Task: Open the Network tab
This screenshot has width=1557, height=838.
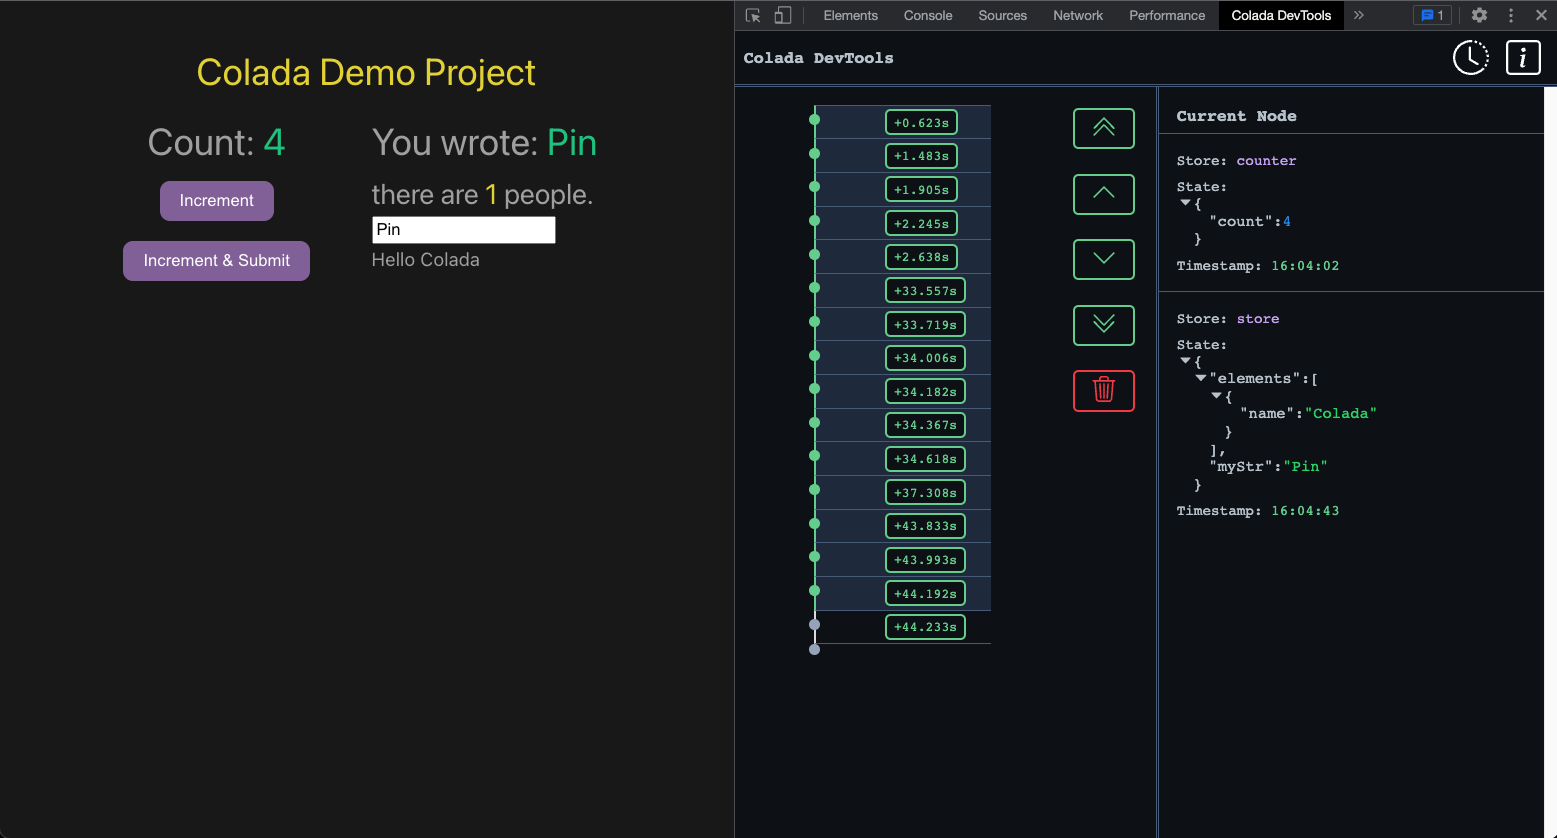Action: click(1077, 15)
